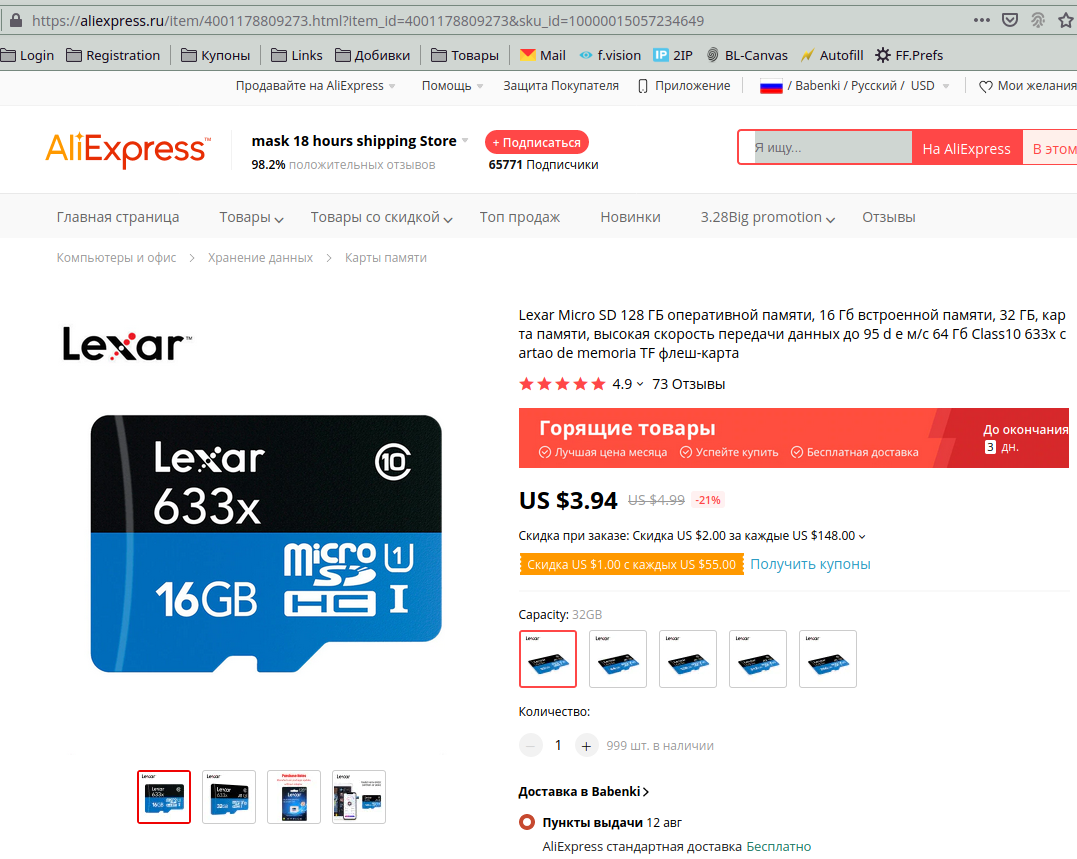
Task: Open the Login bookmarks folder
Action: click(x=27, y=56)
